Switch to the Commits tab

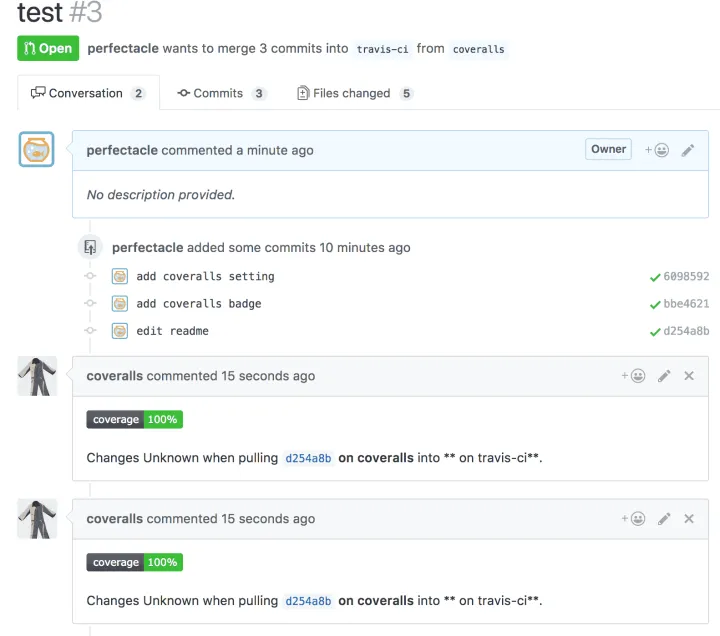(x=221, y=93)
